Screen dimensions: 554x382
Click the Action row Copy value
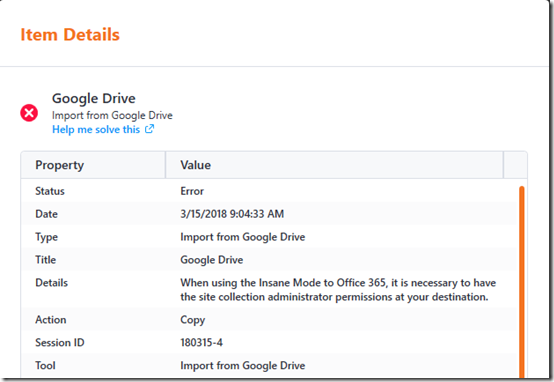[x=193, y=320]
